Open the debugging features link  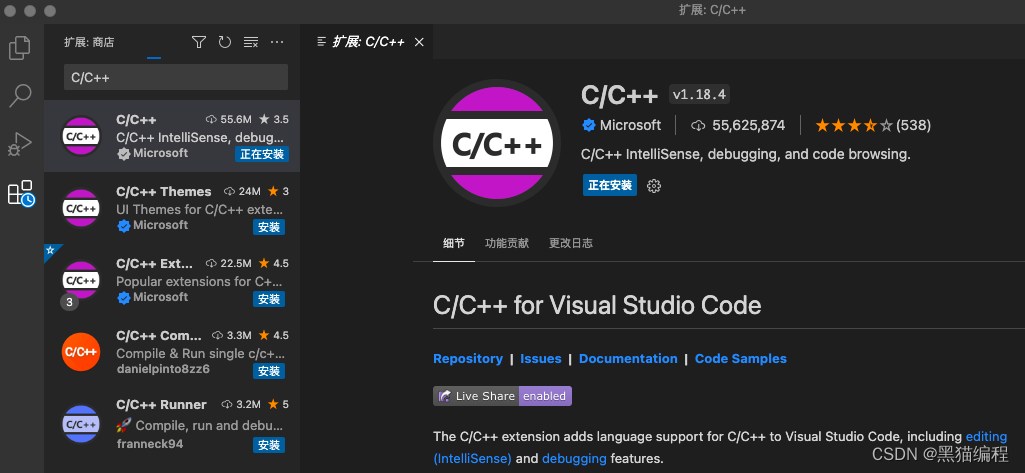[574, 458]
